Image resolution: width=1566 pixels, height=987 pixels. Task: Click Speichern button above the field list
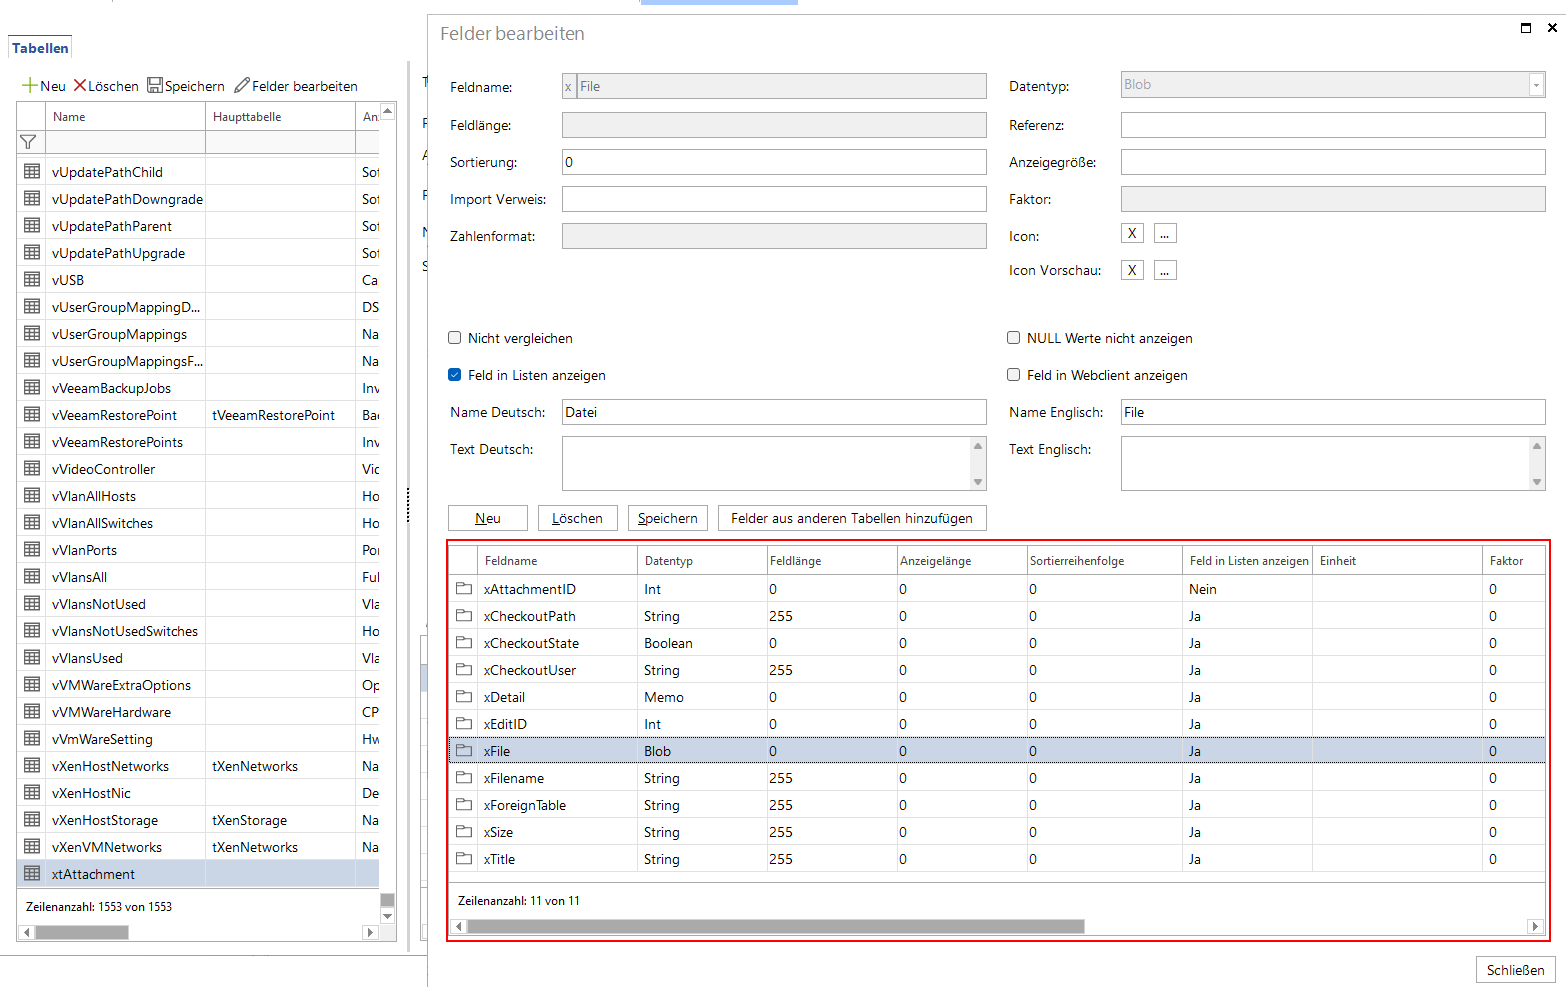(x=668, y=518)
